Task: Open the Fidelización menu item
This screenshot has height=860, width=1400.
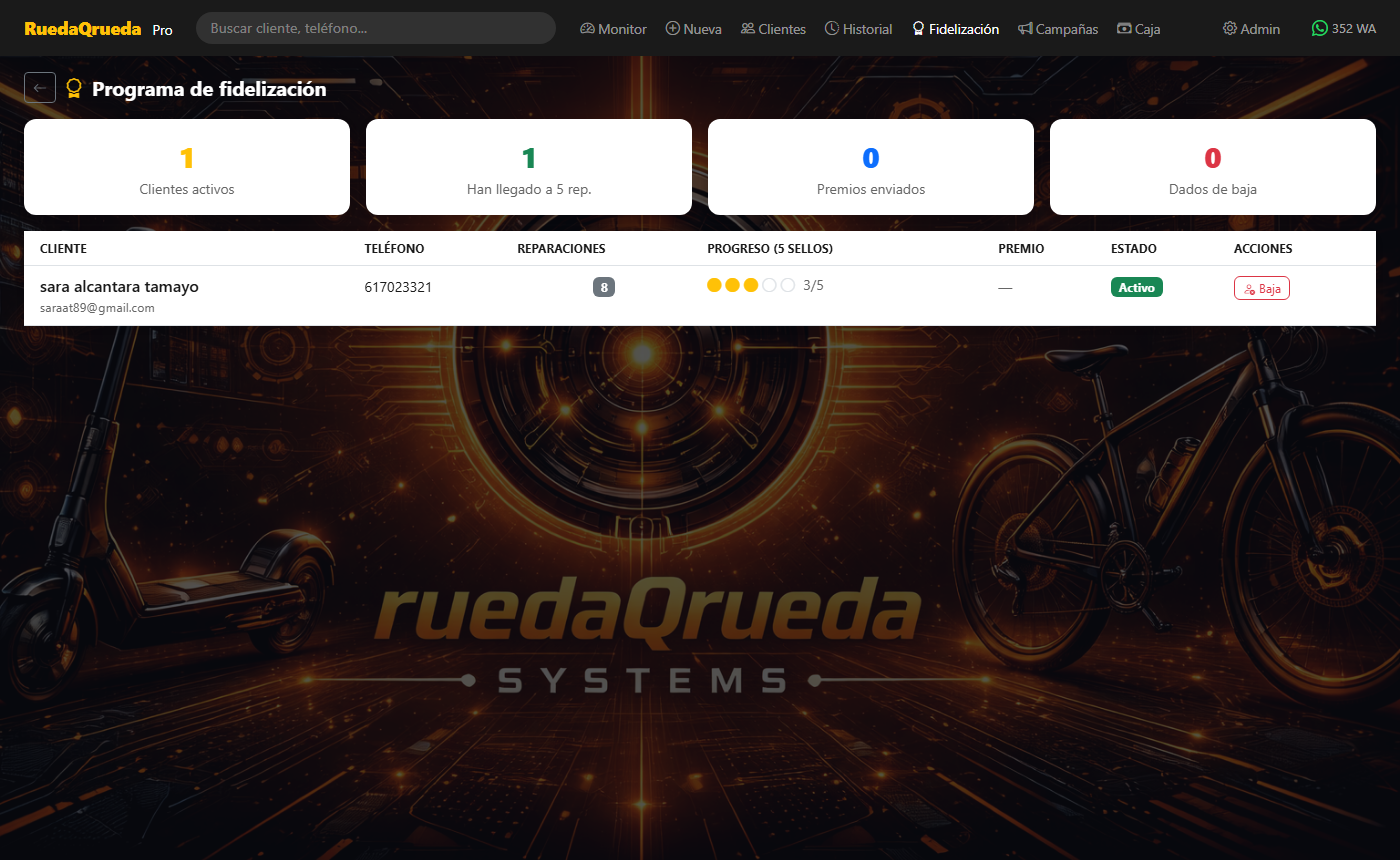Action: [x=955, y=29]
